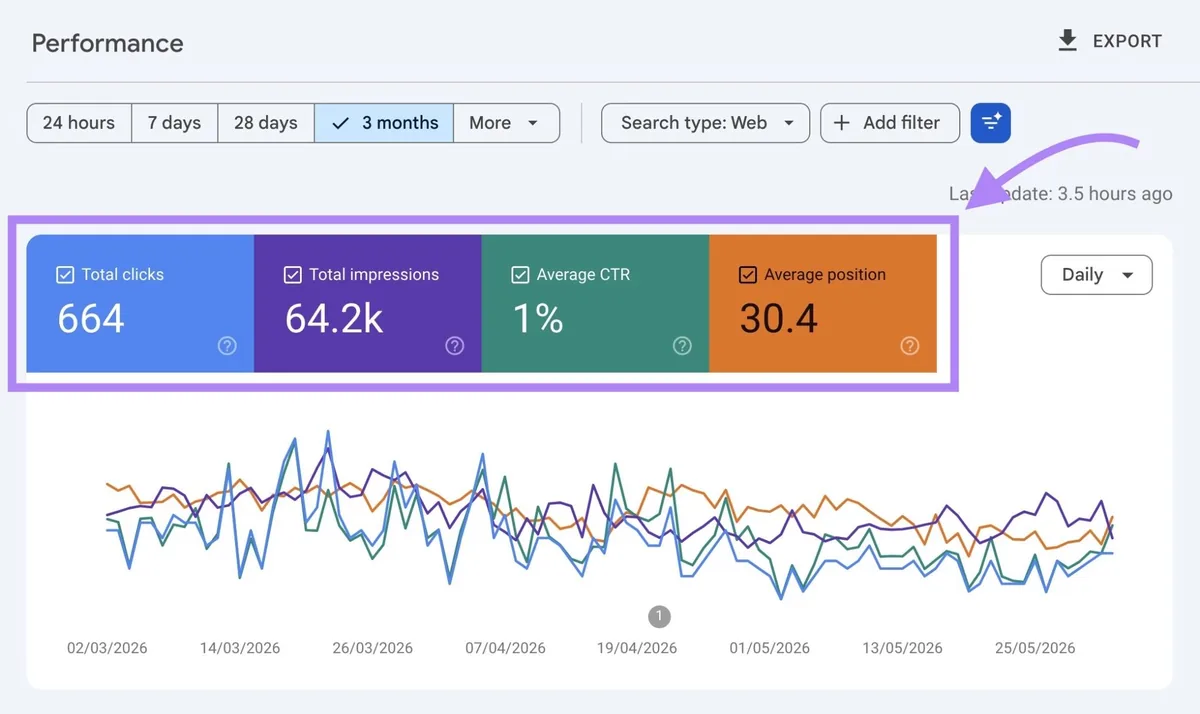Open the Search type: Web dropdown
Screen dimensions: 1200x714
click(705, 123)
